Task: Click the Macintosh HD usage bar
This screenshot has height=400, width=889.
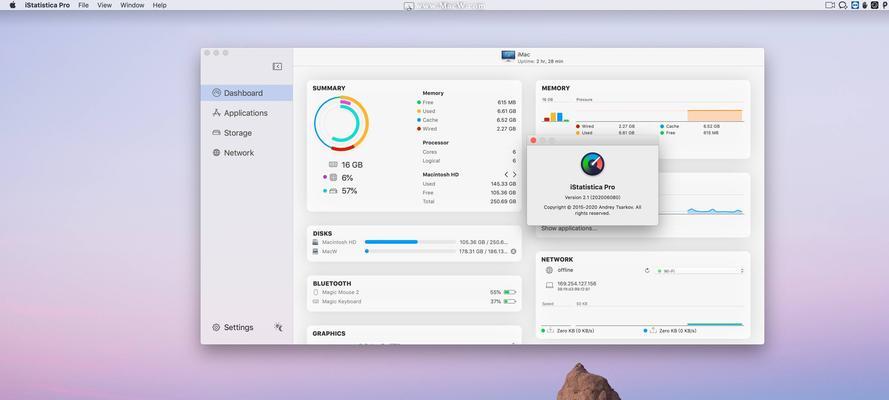Action: [410, 242]
